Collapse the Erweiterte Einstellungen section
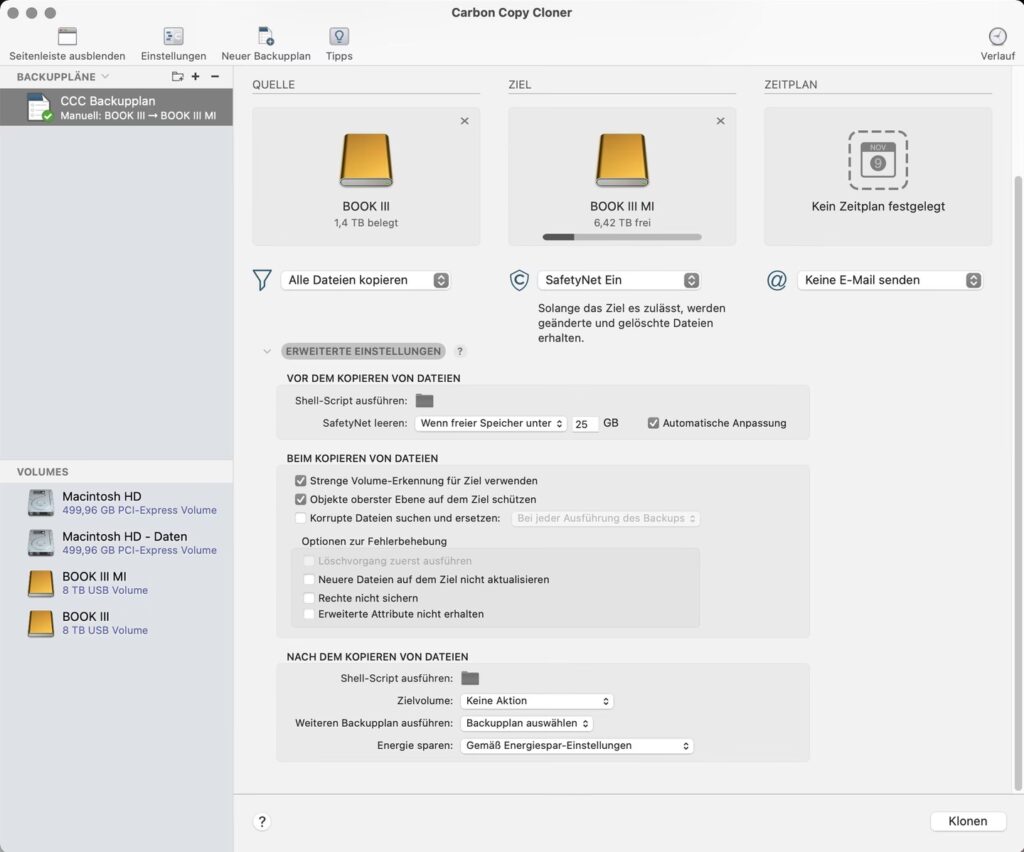This screenshot has height=852, width=1024. [267, 351]
